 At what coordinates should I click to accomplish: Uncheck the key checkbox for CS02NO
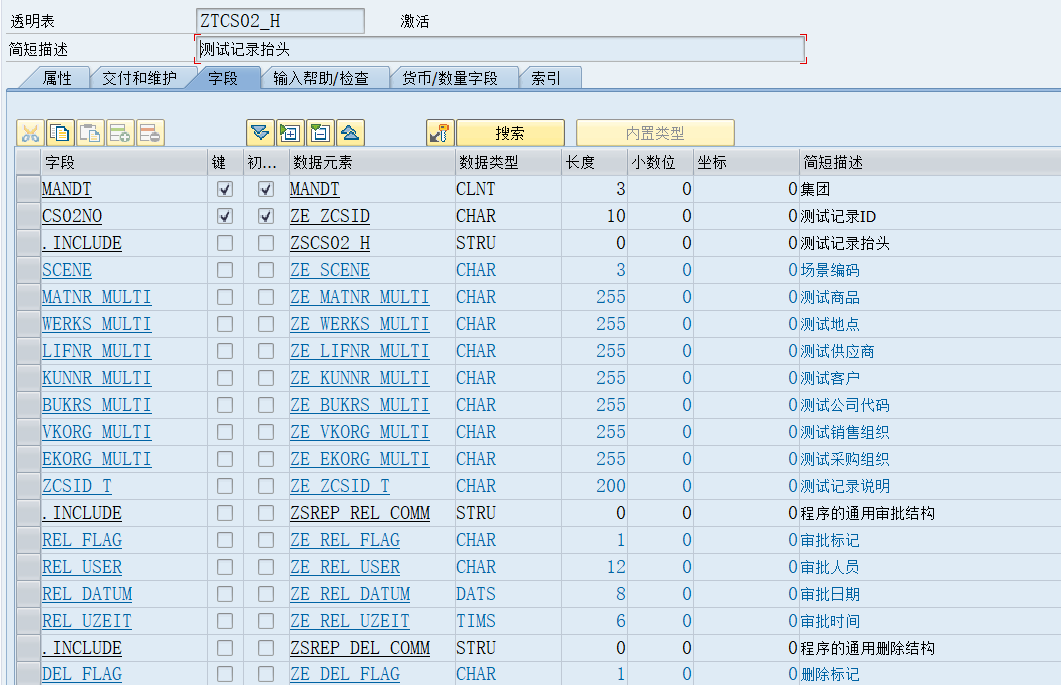tap(225, 217)
